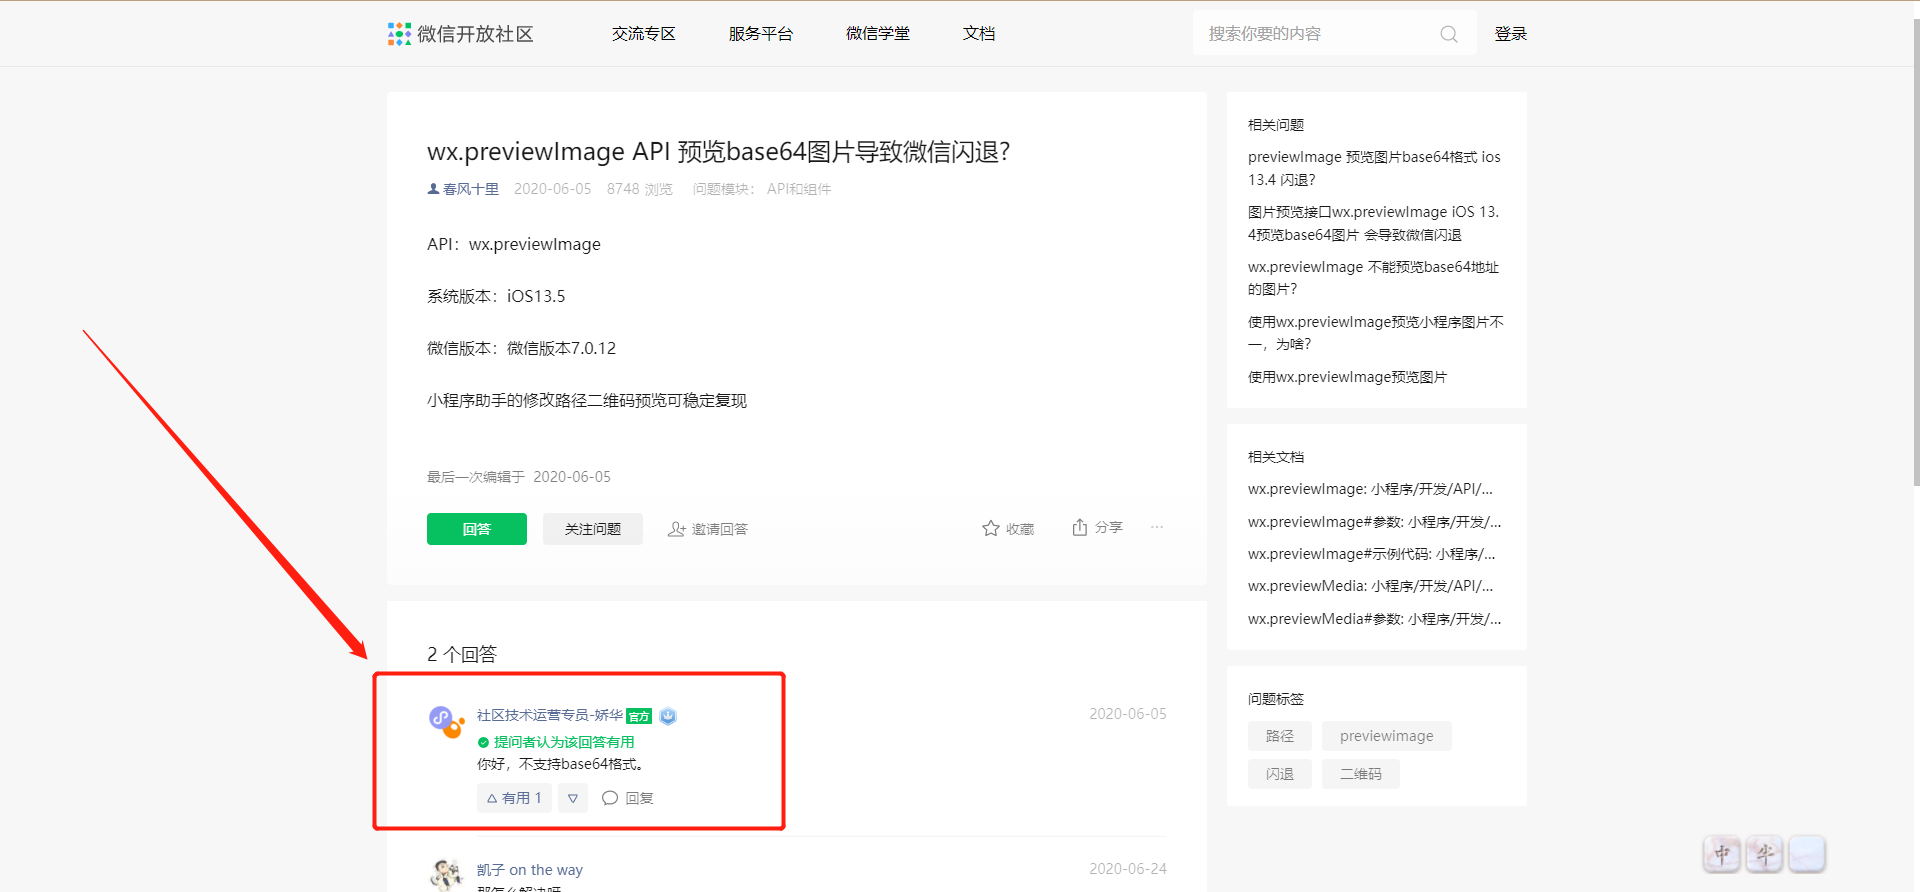Click the question title wx.previewImage API

coord(719,151)
